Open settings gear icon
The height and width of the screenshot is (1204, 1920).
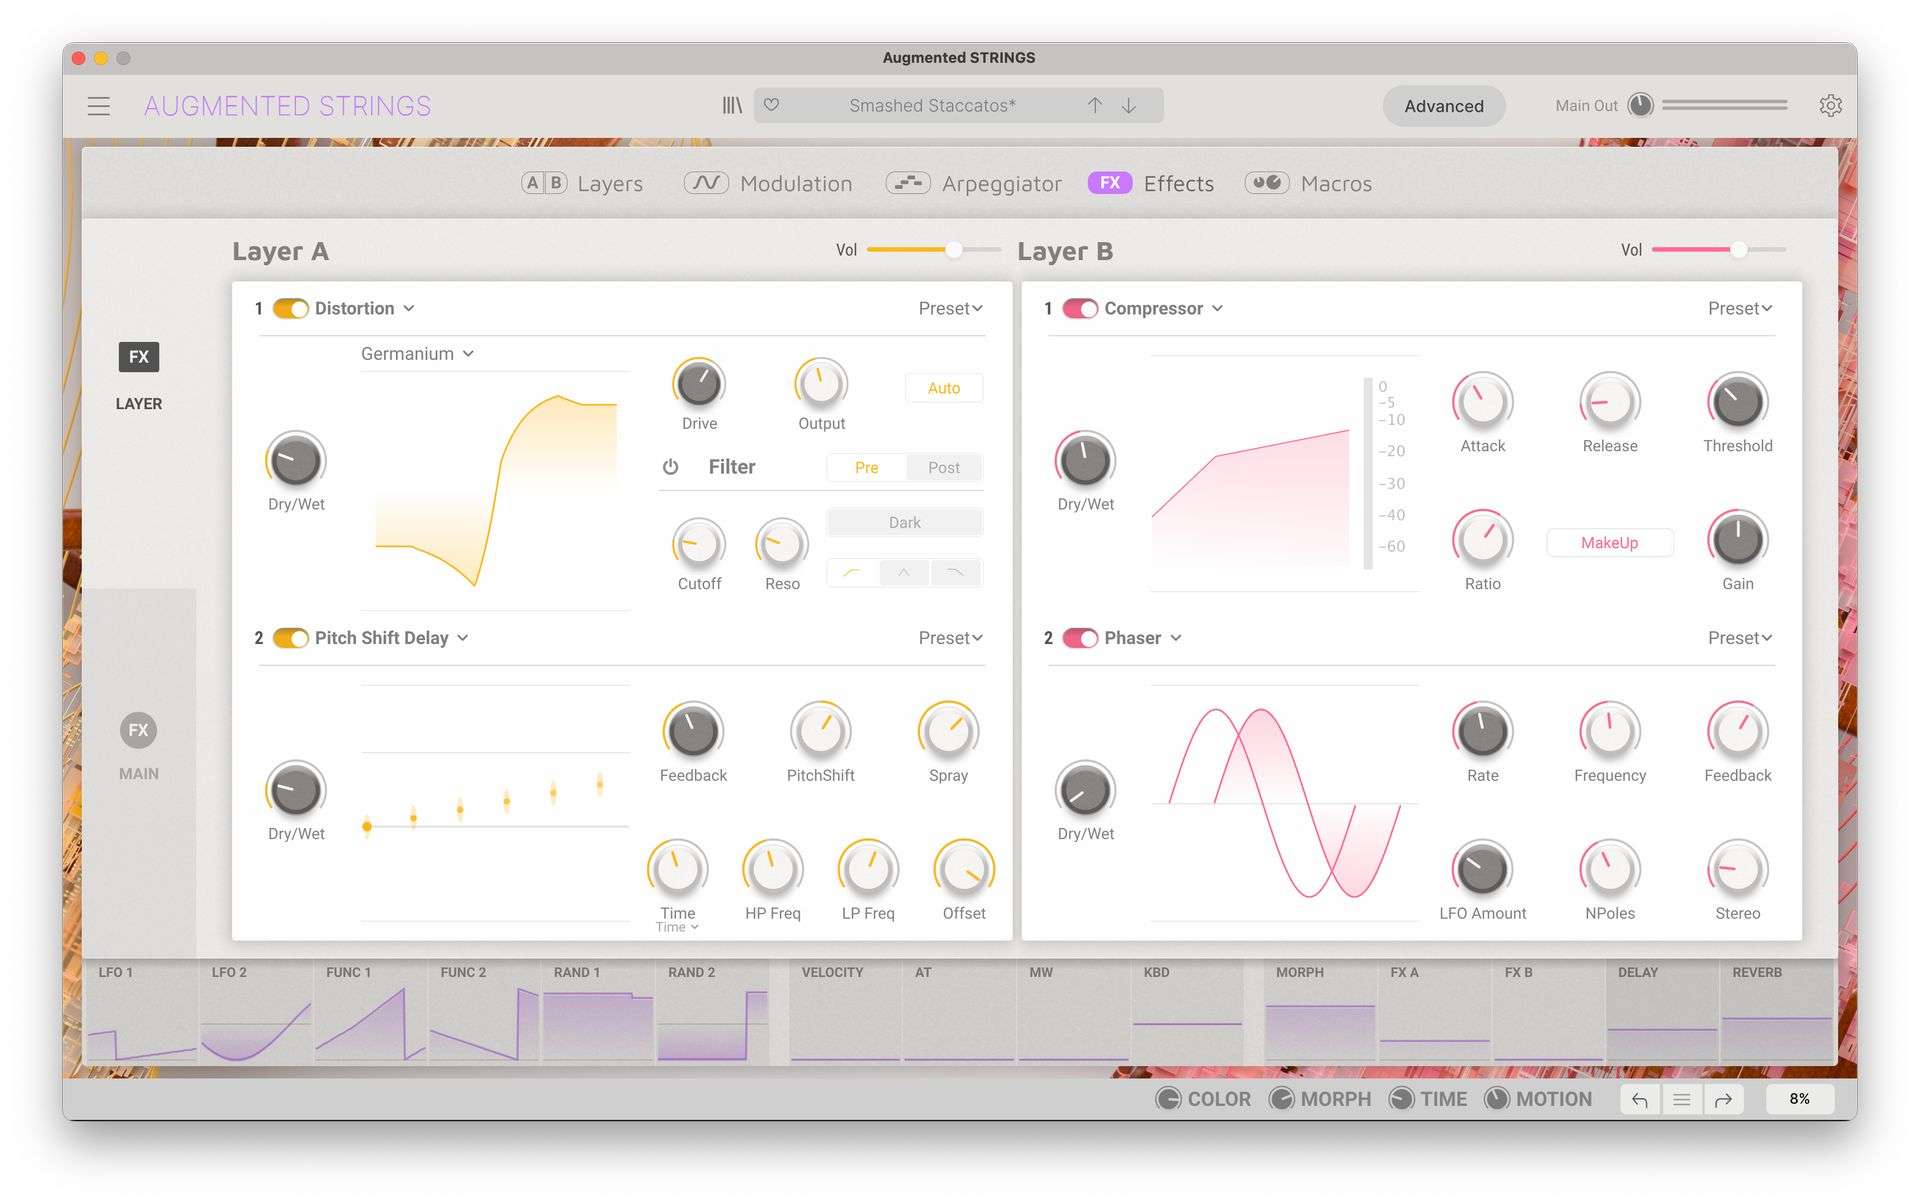click(x=1830, y=105)
